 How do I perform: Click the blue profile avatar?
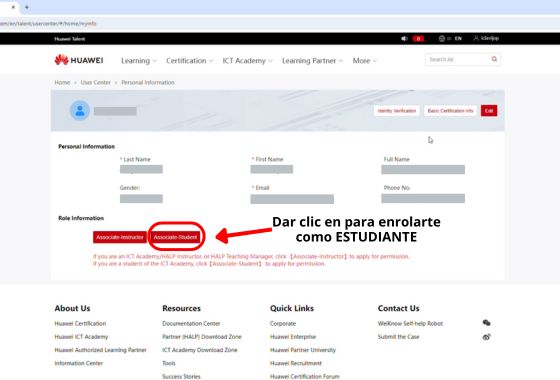tap(80, 111)
